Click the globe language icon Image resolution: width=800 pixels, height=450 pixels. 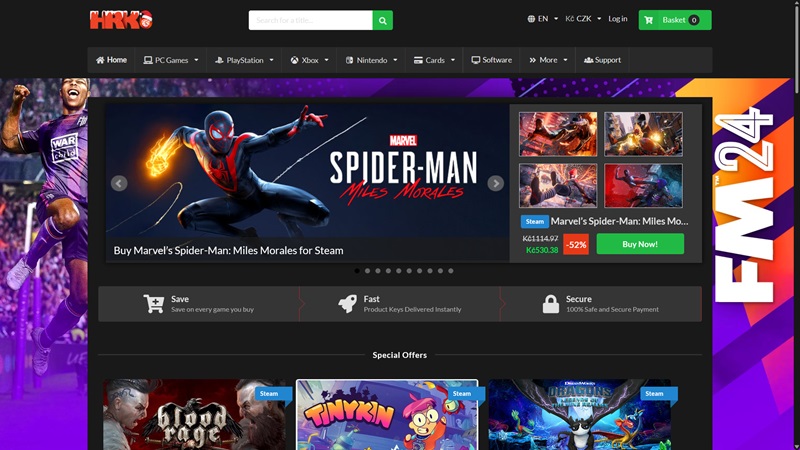(531, 19)
